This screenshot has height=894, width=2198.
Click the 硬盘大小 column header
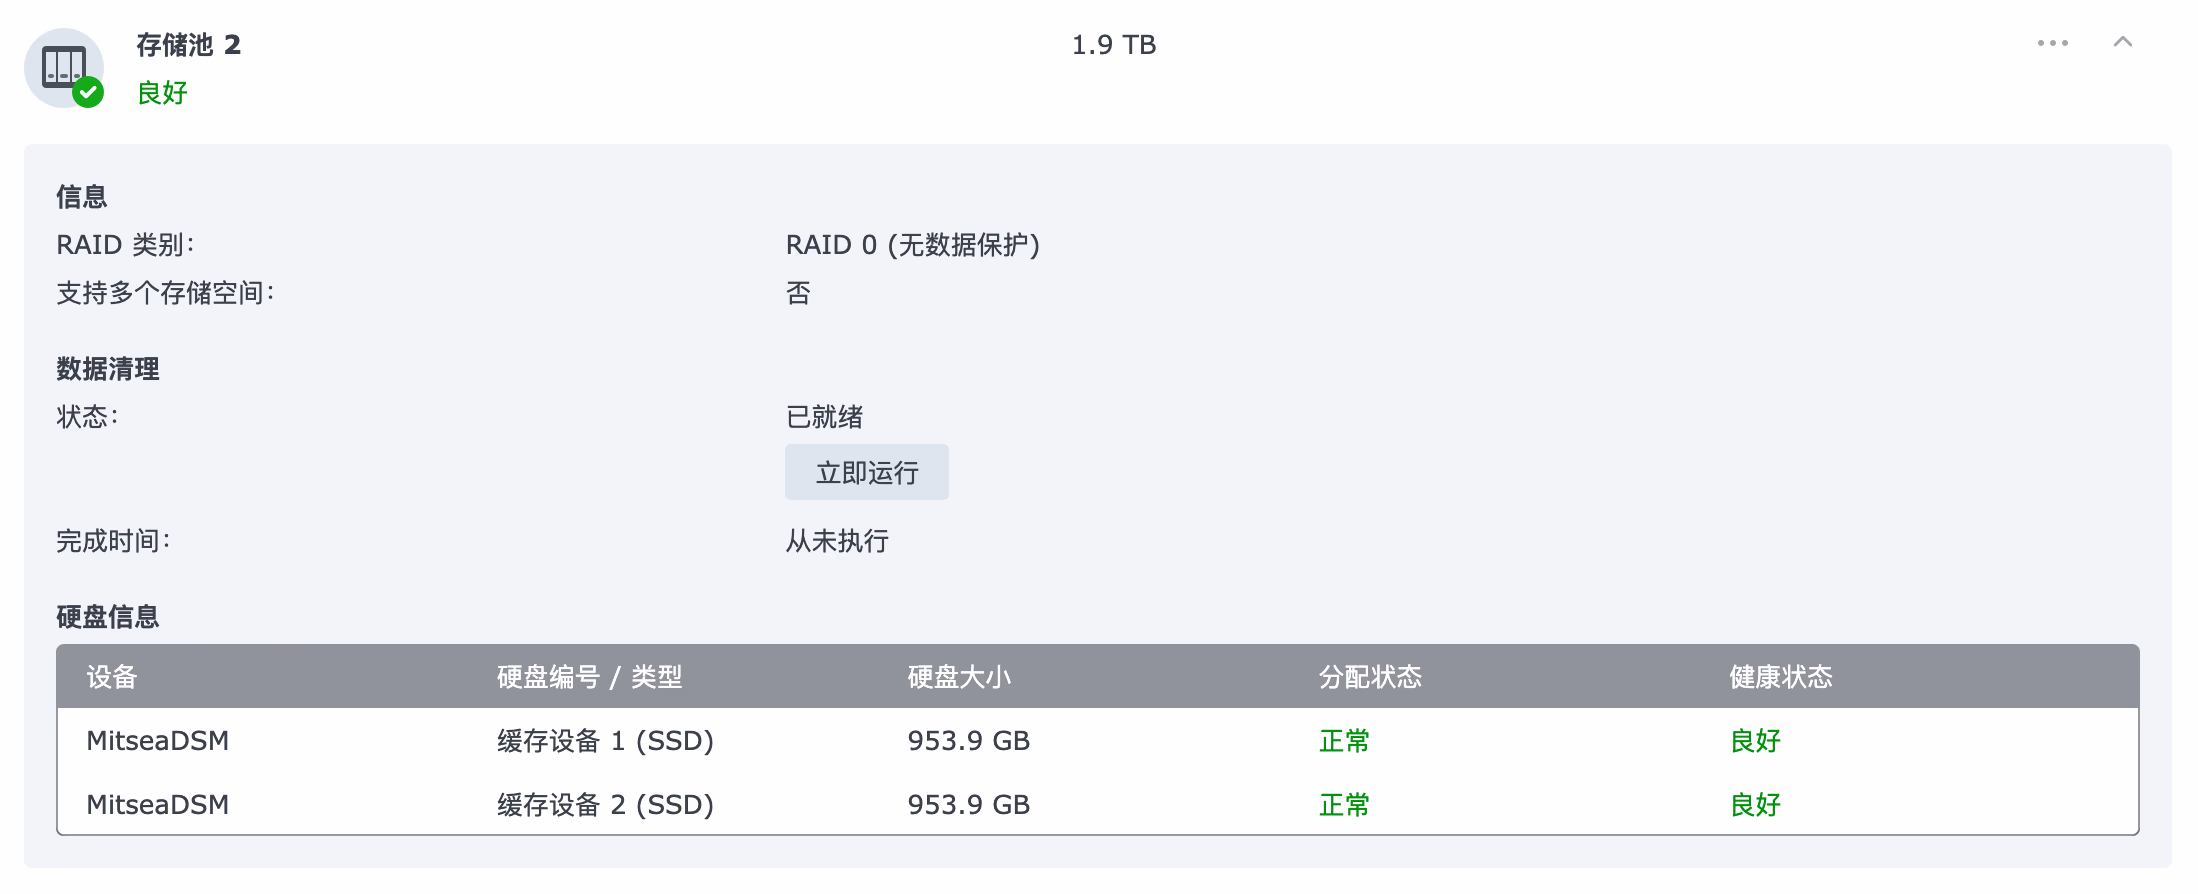click(959, 677)
